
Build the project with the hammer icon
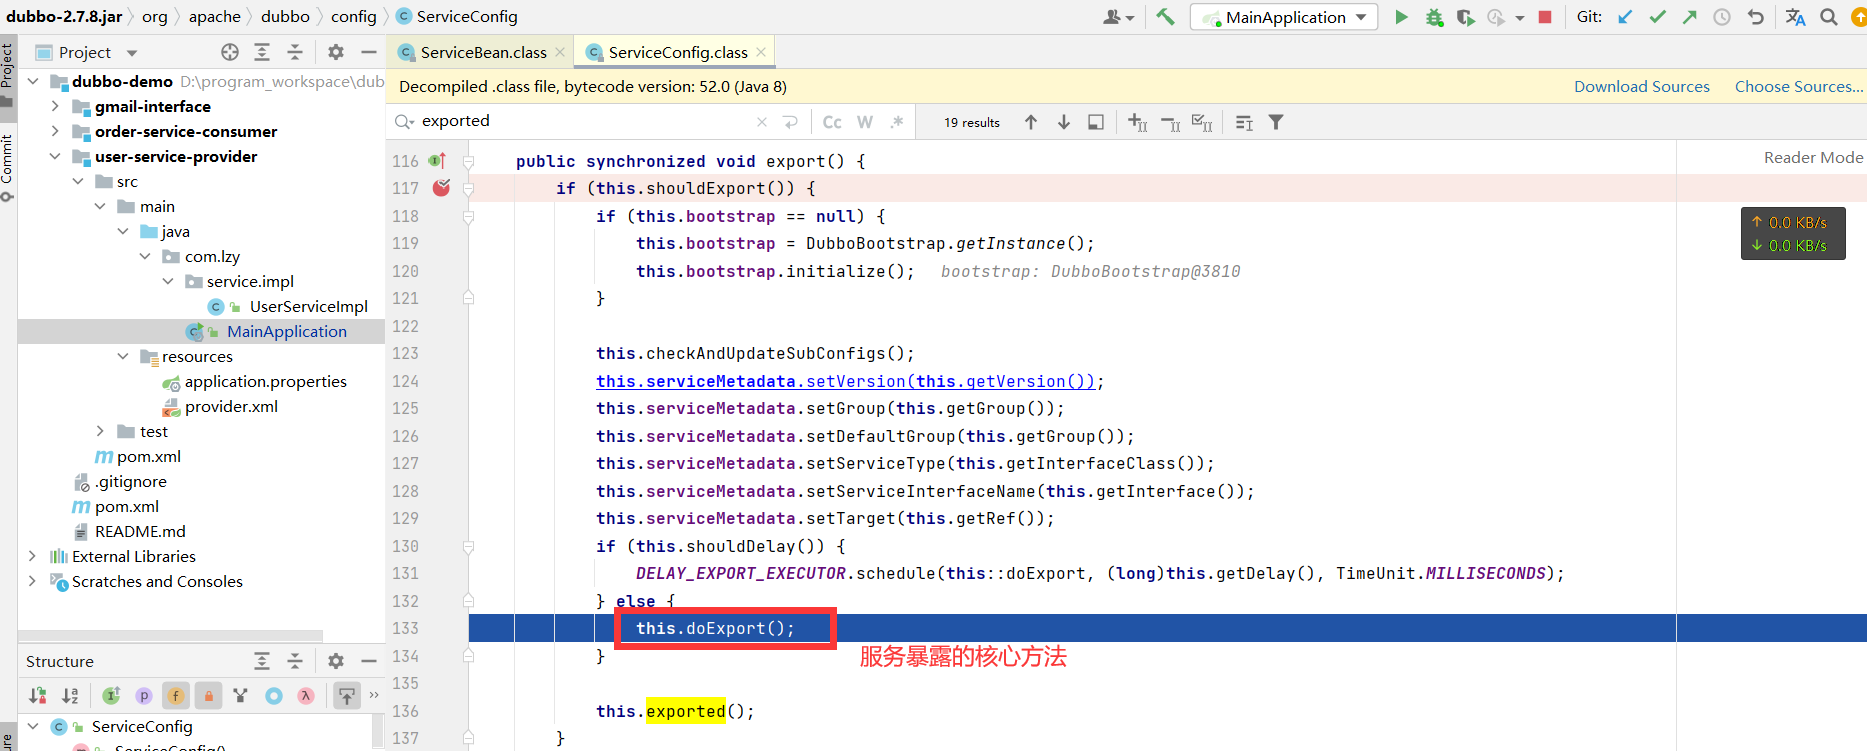click(x=1165, y=17)
